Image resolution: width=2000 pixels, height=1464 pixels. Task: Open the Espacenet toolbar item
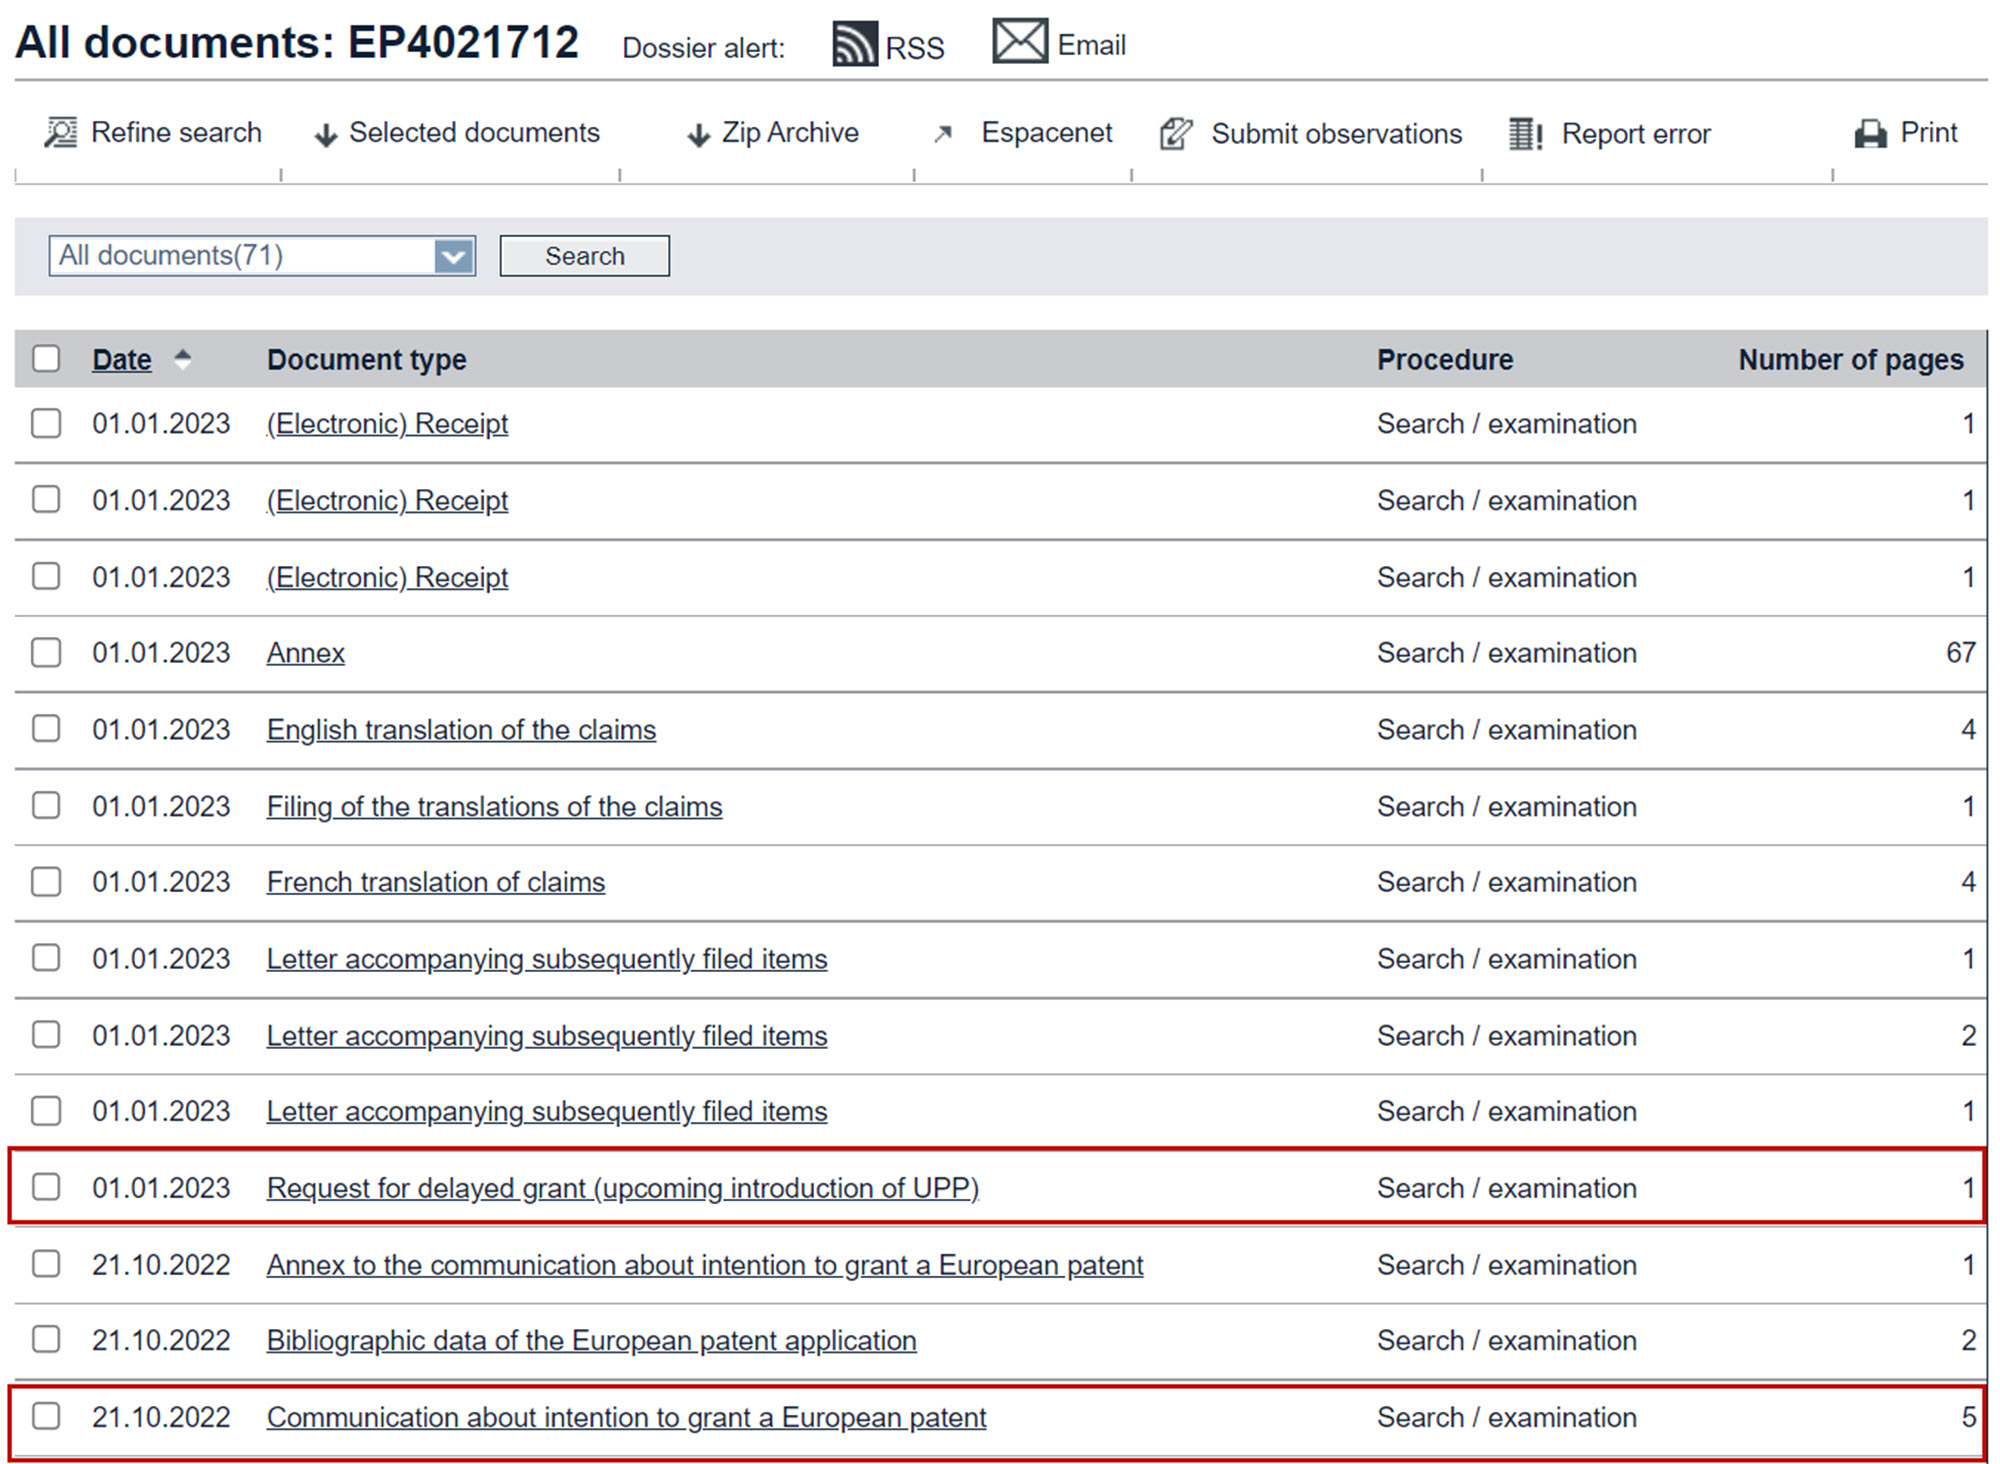[x=1046, y=133]
